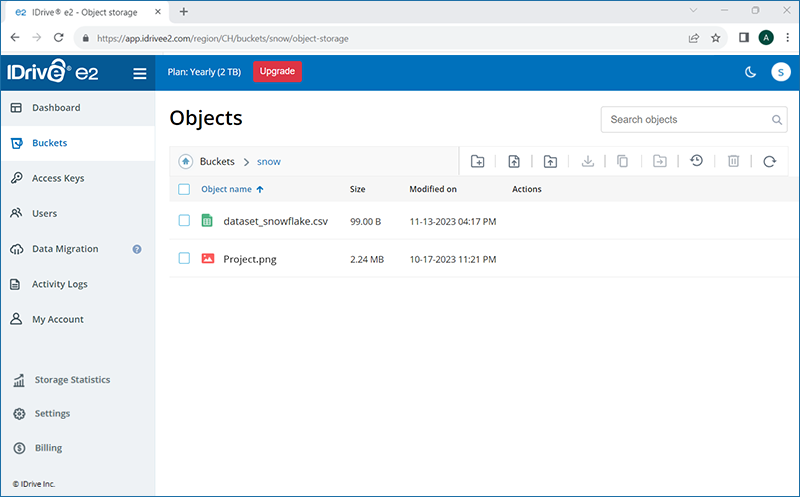Refresh the objects list
800x497 pixels.
coord(769,161)
